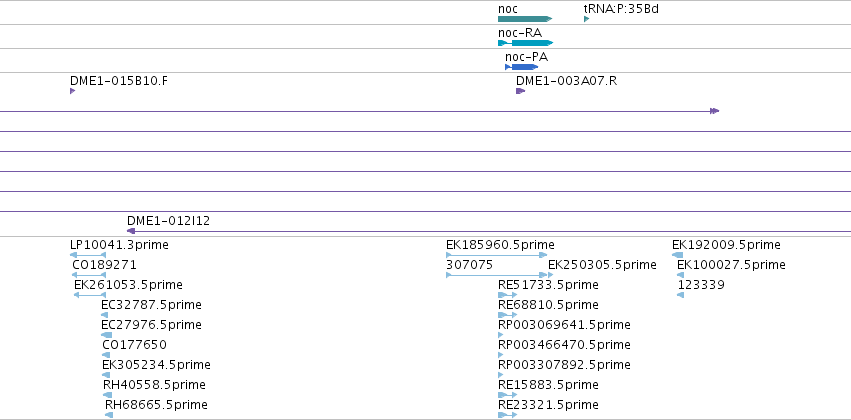Click the 'RP003069641.5prime' label
This screenshot has width=851, height=420.
click(564, 324)
